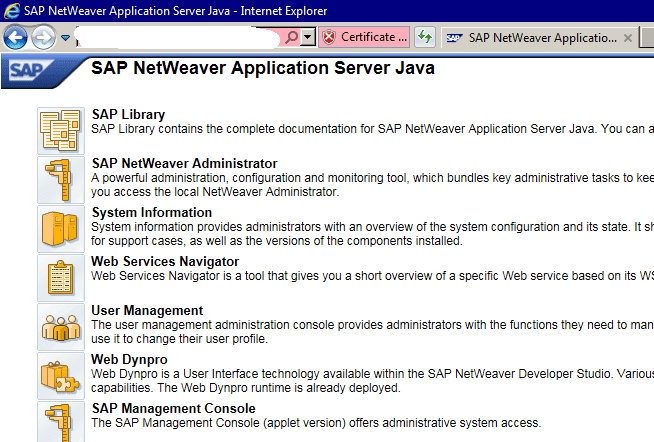Click the text 'SAP Library contains the complete documentation'
The height and width of the screenshot is (442, 654).
pyautogui.click(x=225, y=129)
